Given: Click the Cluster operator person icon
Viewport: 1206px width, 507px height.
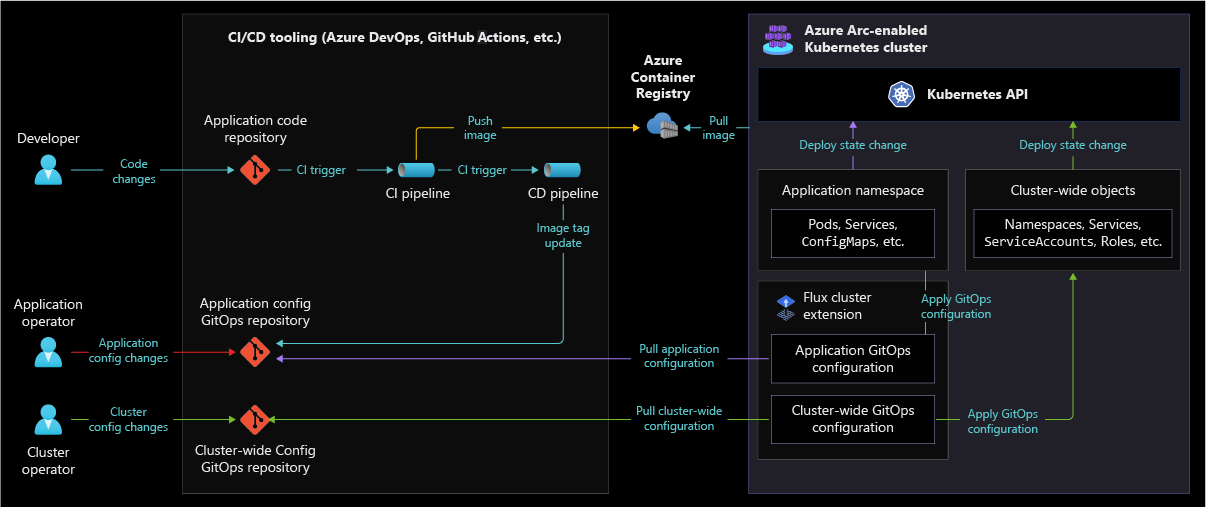Looking at the screenshot, I should [48, 419].
